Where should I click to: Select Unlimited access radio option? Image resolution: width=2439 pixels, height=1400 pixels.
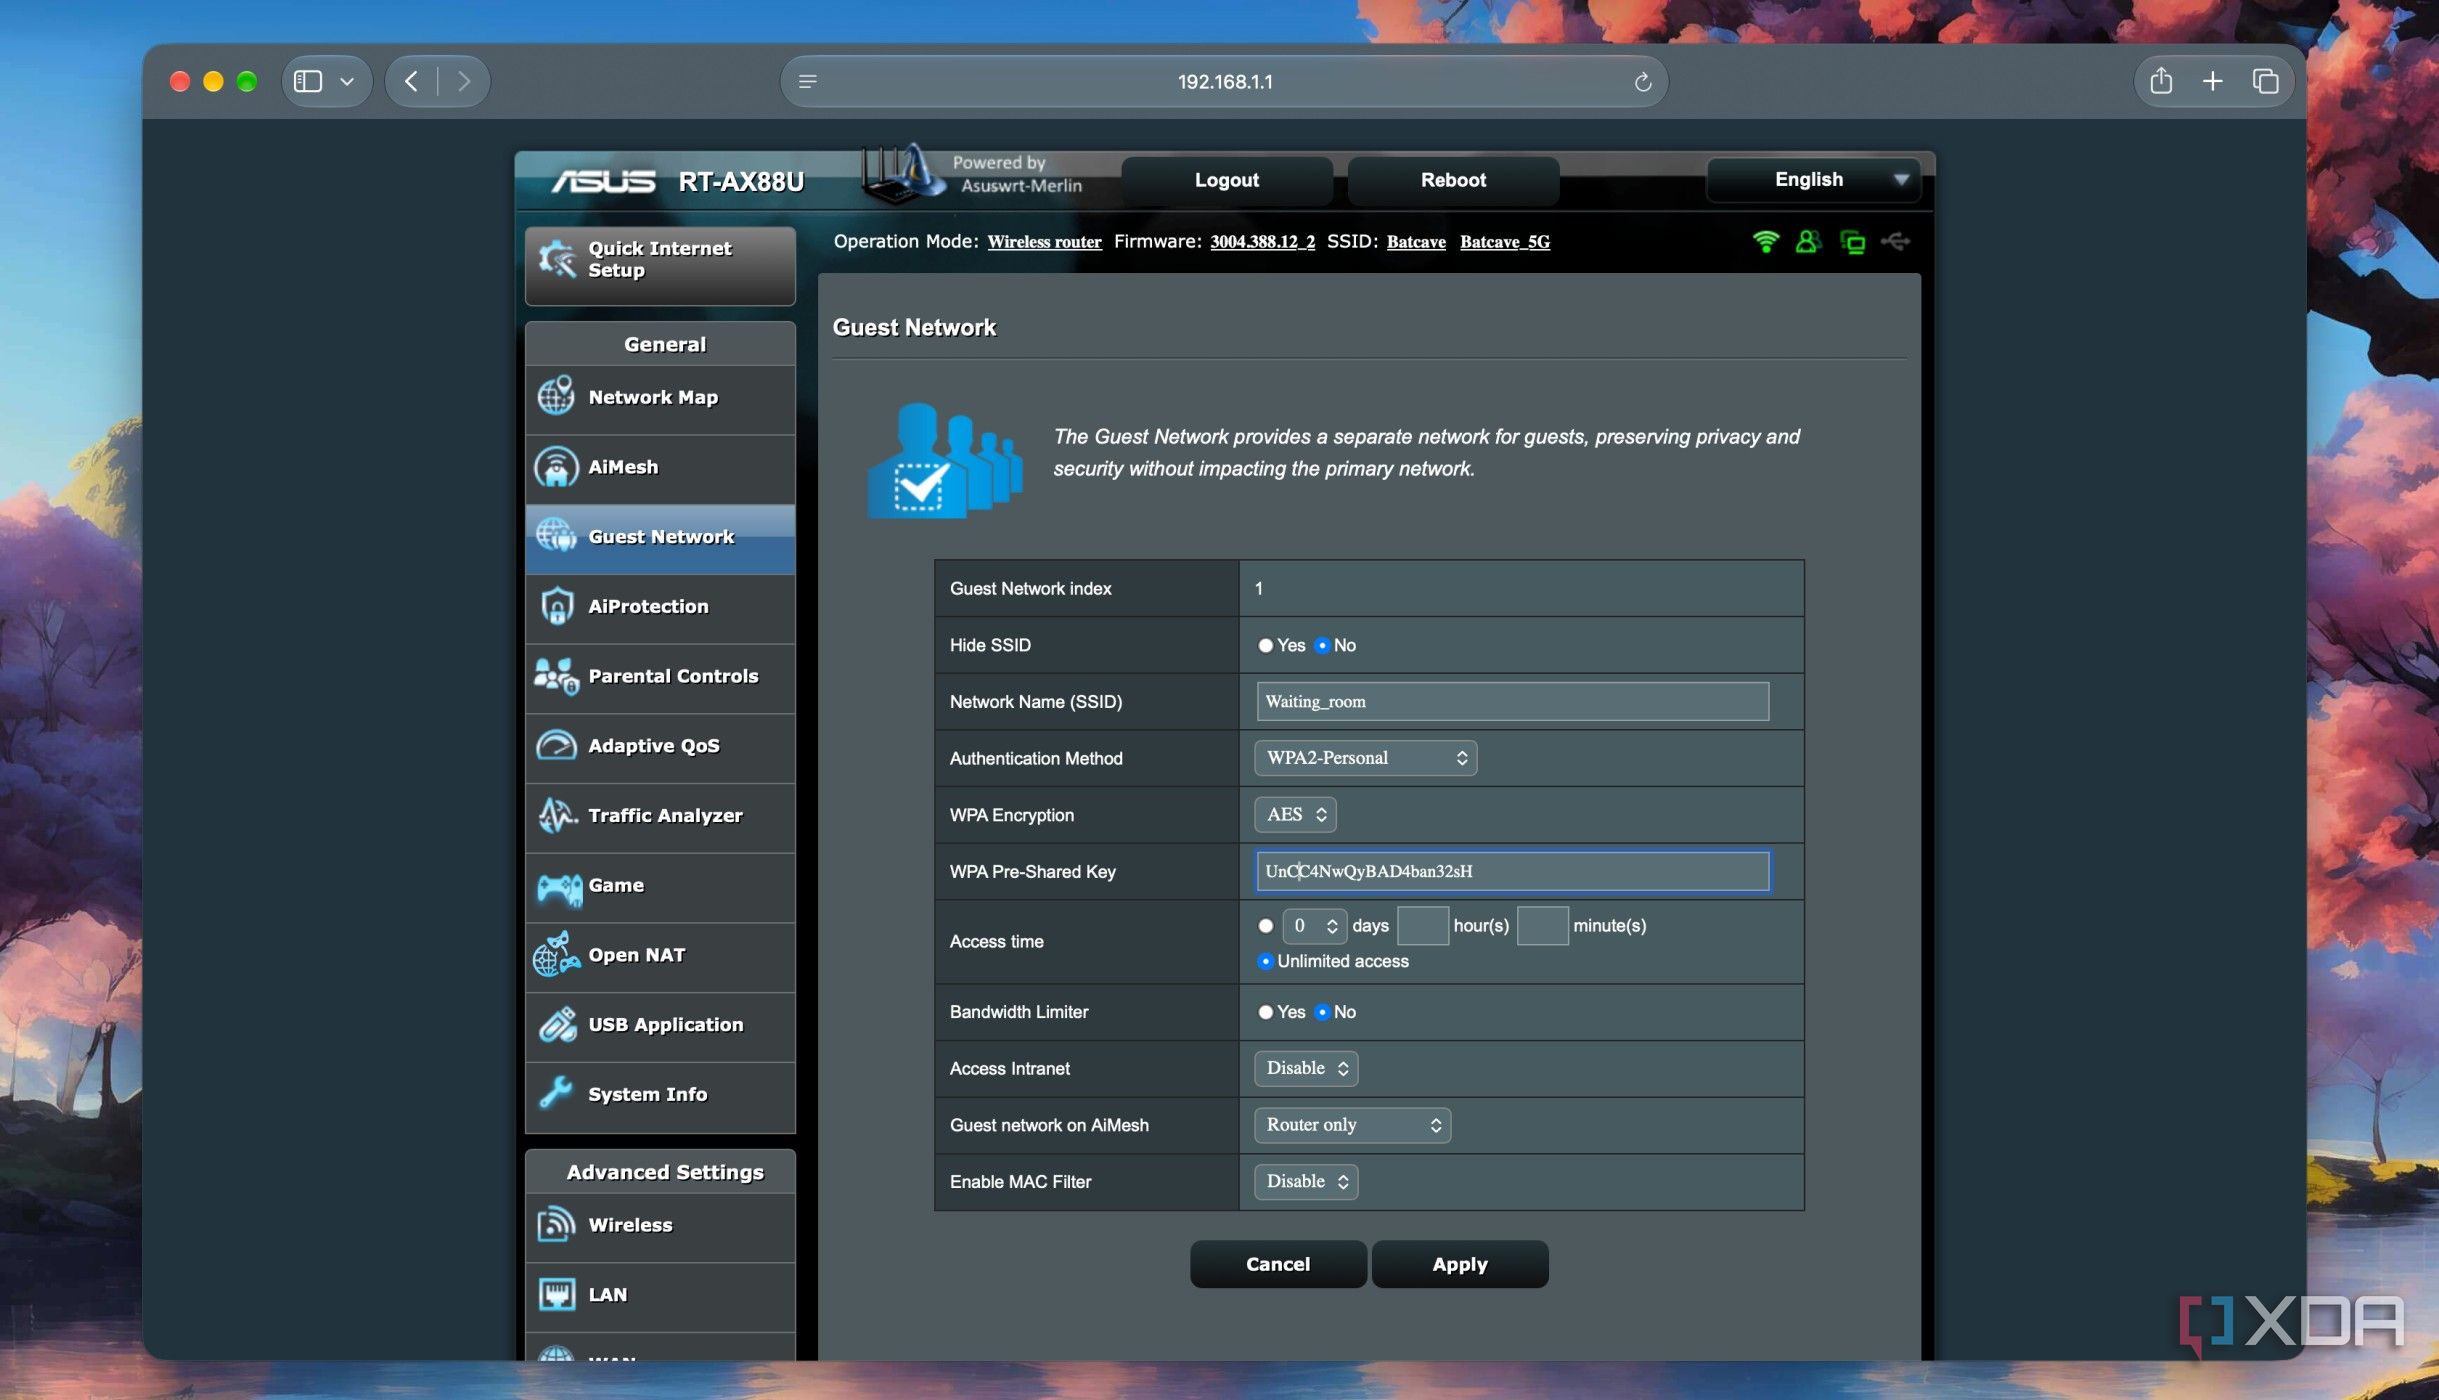pos(1265,961)
